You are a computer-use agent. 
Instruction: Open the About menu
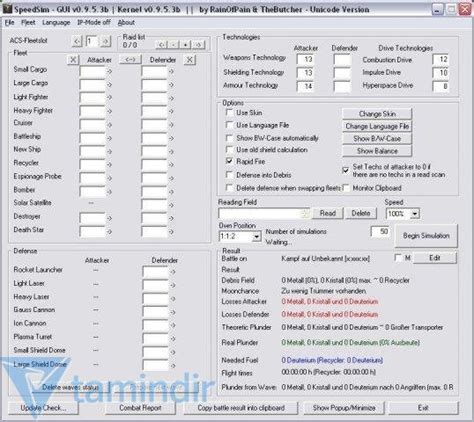click(126, 23)
